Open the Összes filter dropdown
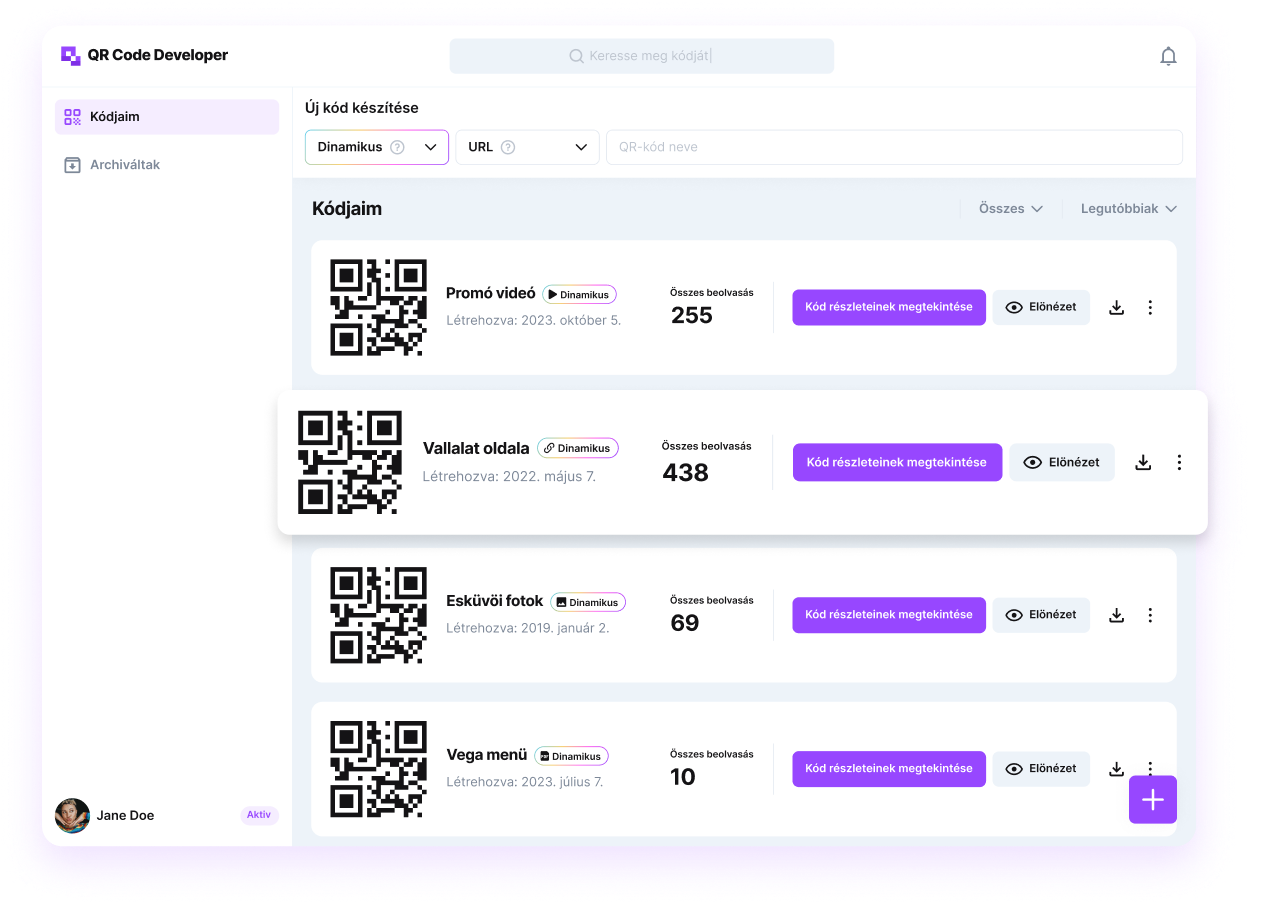Image resolution: width=1266 pixels, height=903 pixels. 1011,209
